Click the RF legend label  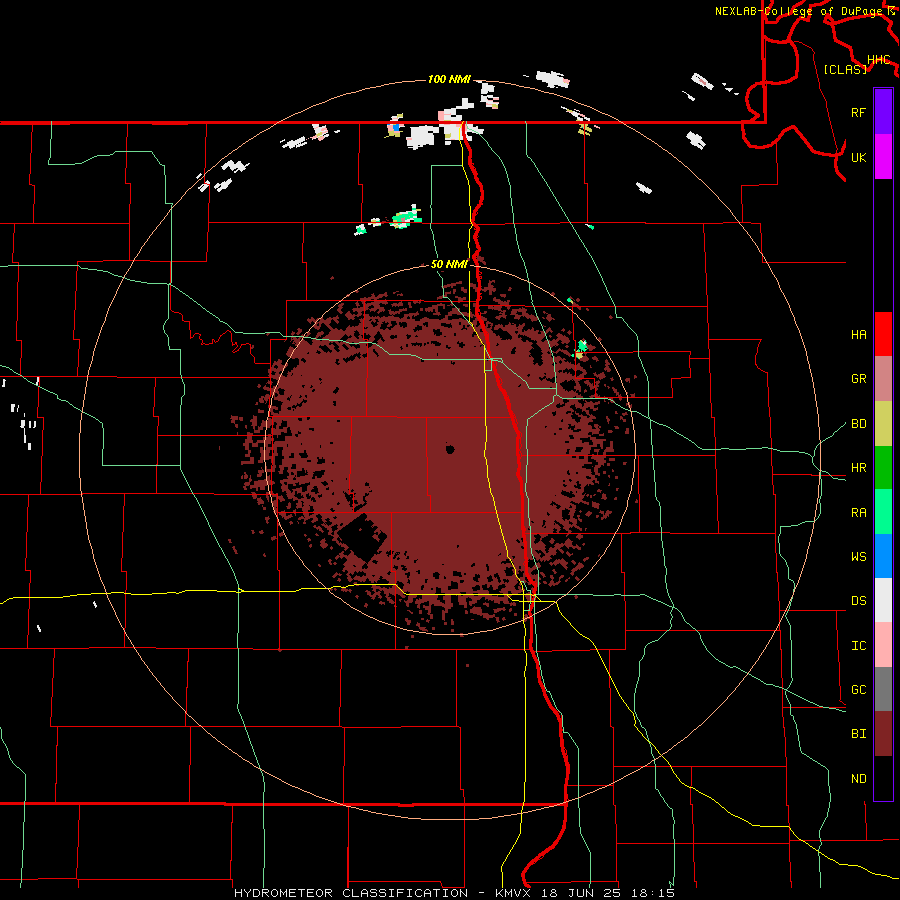pos(858,112)
